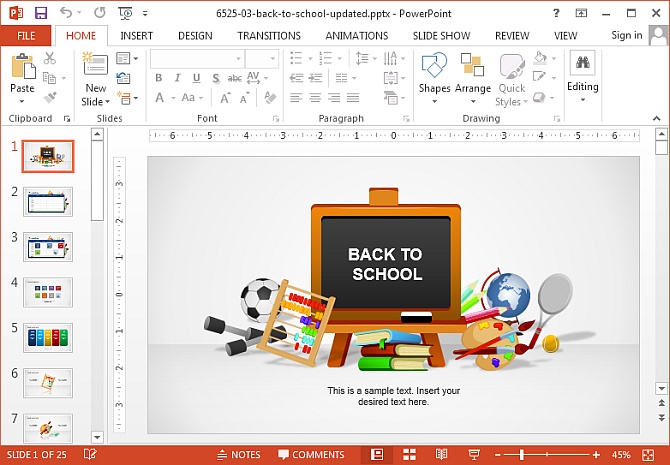Open the Customize Quick Access Toolbar arrow

pos(145,14)
